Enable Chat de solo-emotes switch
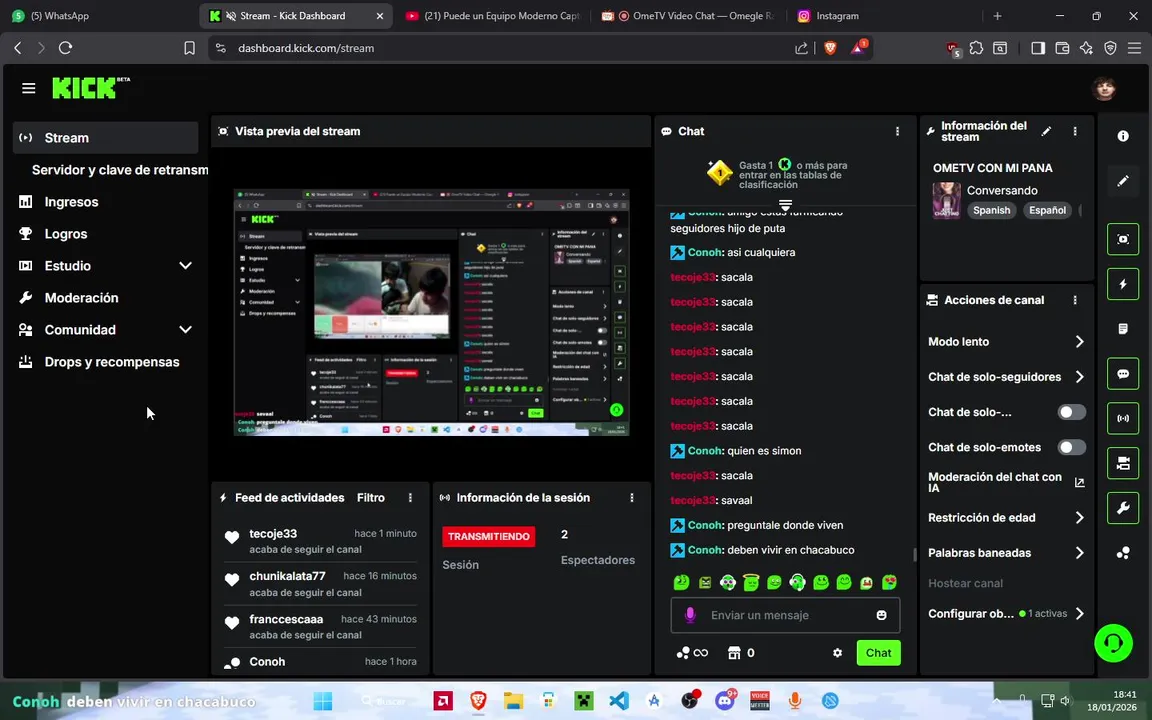1152x720 pixels. tap(1071, 447)
